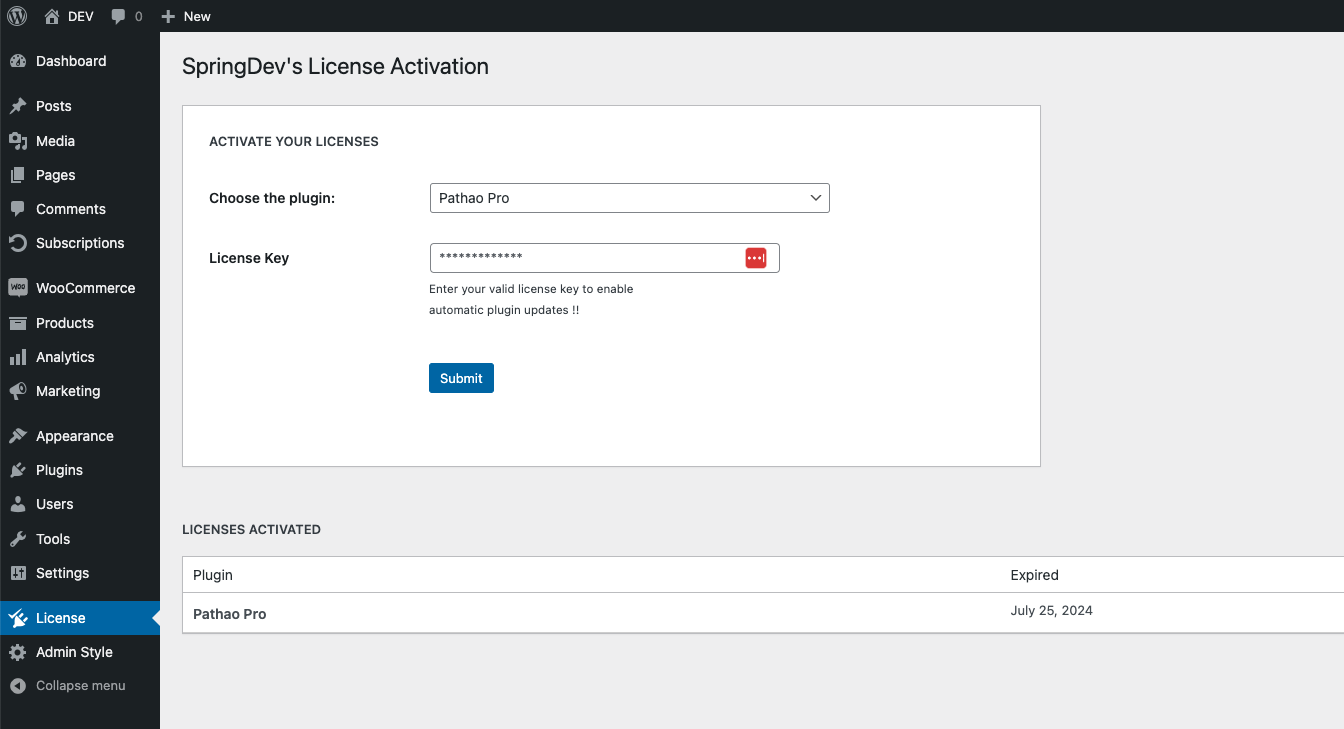Click the Products archive box icon

pyautogui.click(x=18, y=323)
